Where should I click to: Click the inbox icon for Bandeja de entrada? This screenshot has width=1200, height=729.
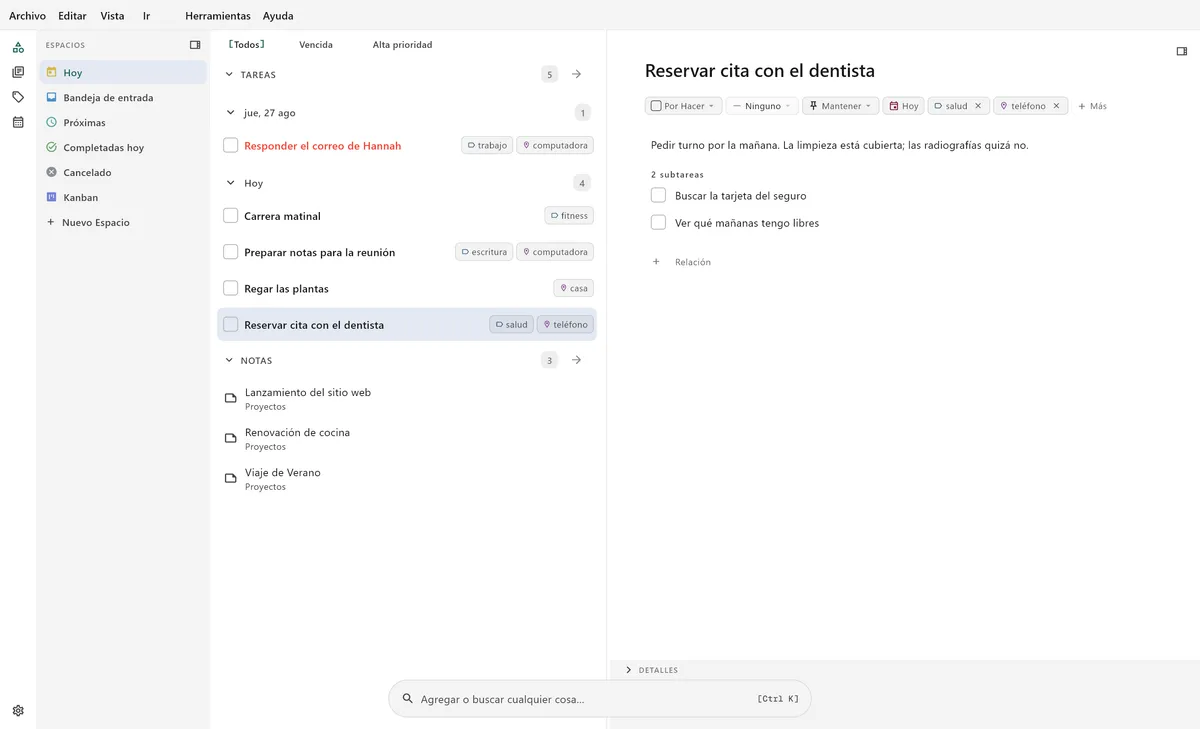click(x=52, y=97)
